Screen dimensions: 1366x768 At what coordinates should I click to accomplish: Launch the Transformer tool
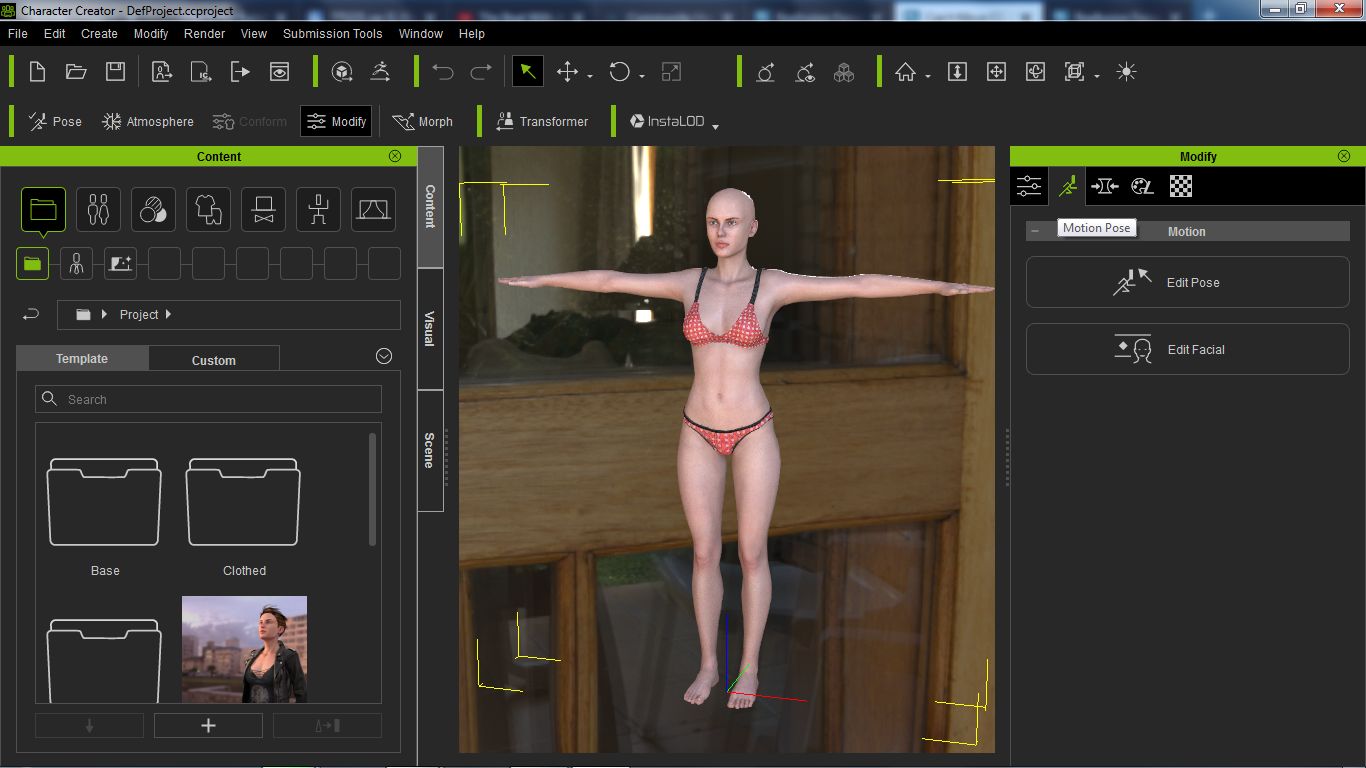(x=542, y=121)
